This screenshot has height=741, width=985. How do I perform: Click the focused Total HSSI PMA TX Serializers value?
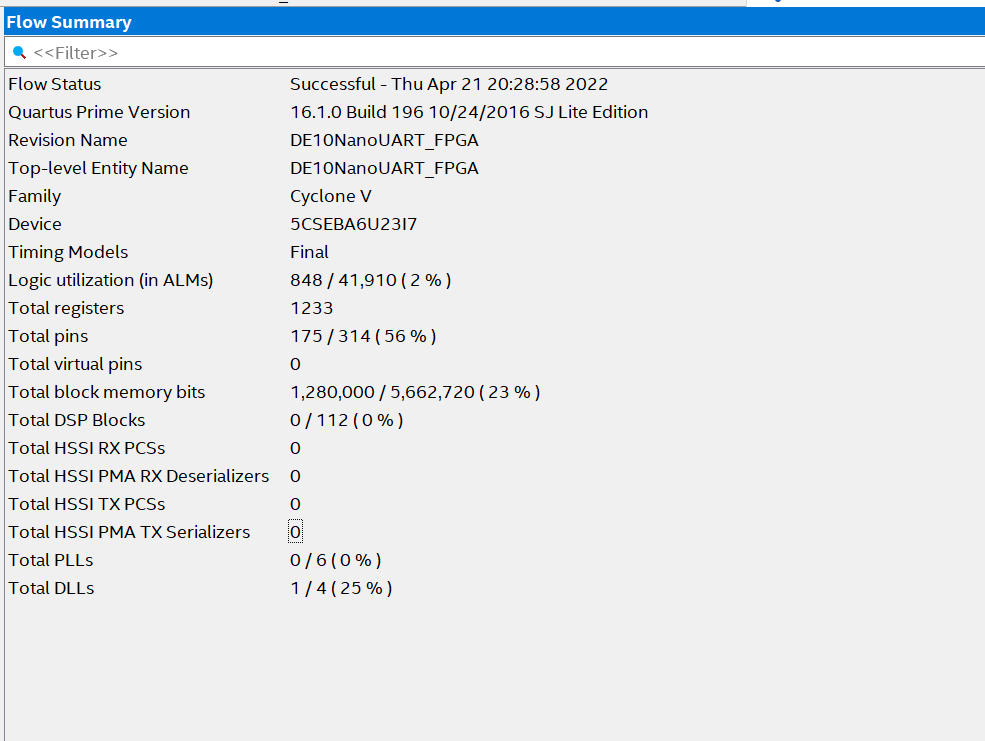coord(295,532)
